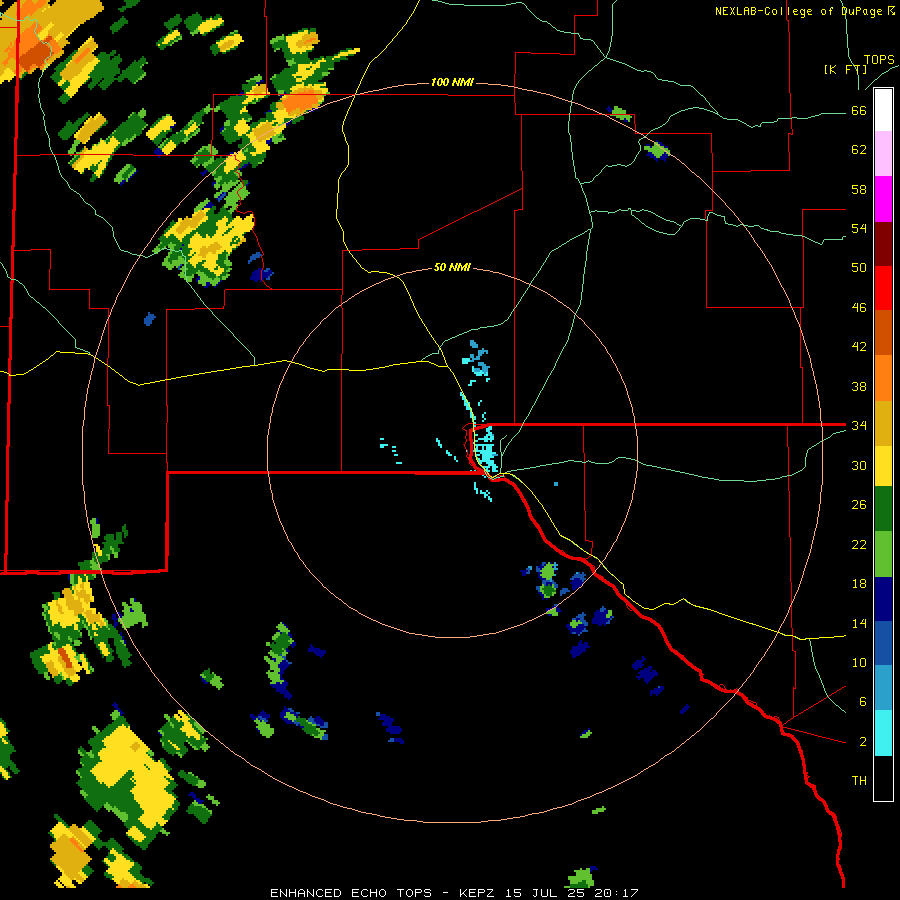Image resolution: width=900 pixels, height=900 pixels.
Task: Click the dark orange 42-46K ft legend swatch
Action: (883, 333)
